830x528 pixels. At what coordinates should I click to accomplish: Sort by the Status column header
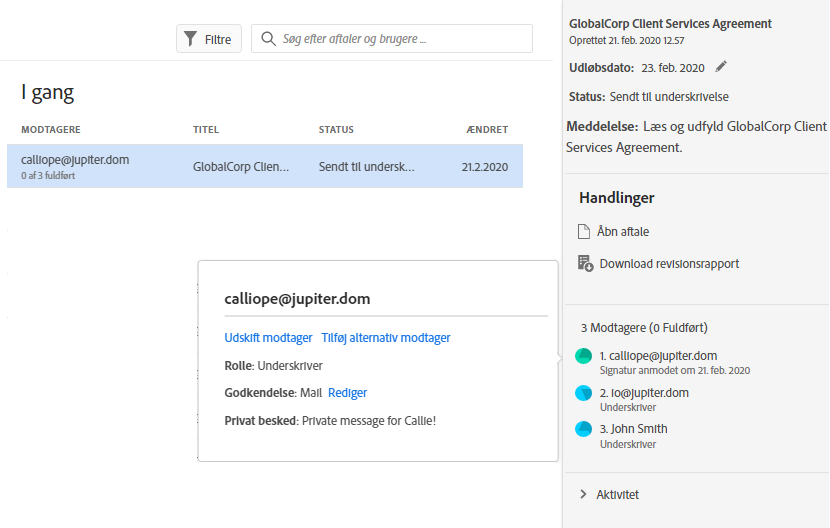pyautogui.click(x=336, y=130)
